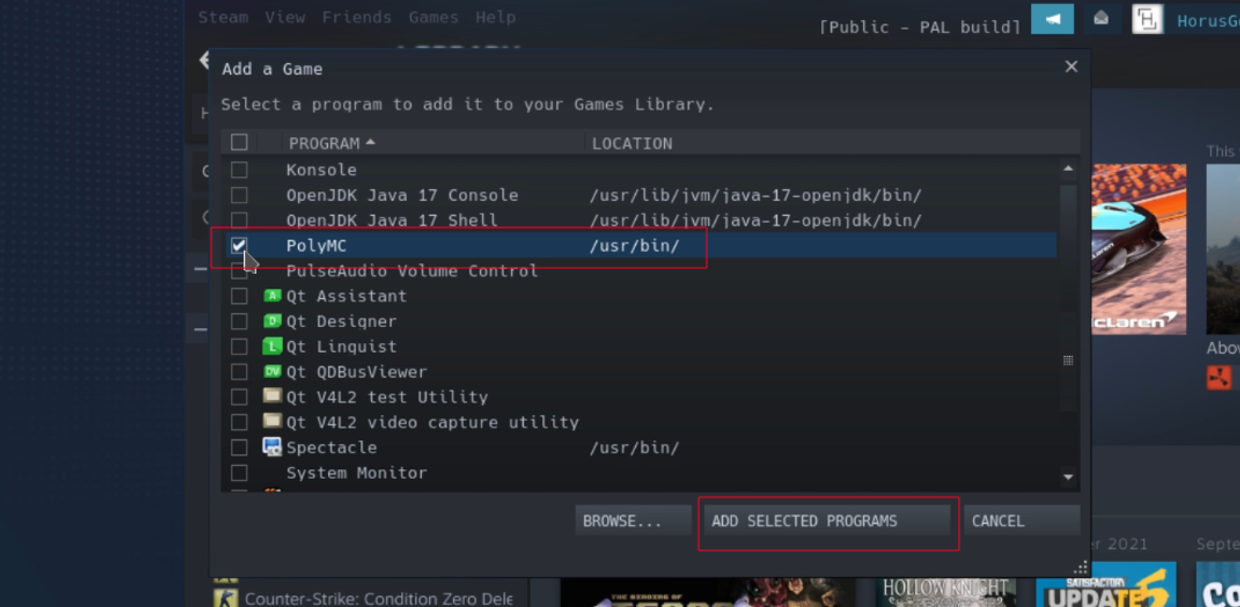
Task: Click the /usr/bin/ location in Spectacle row
Action: (634, 447)
